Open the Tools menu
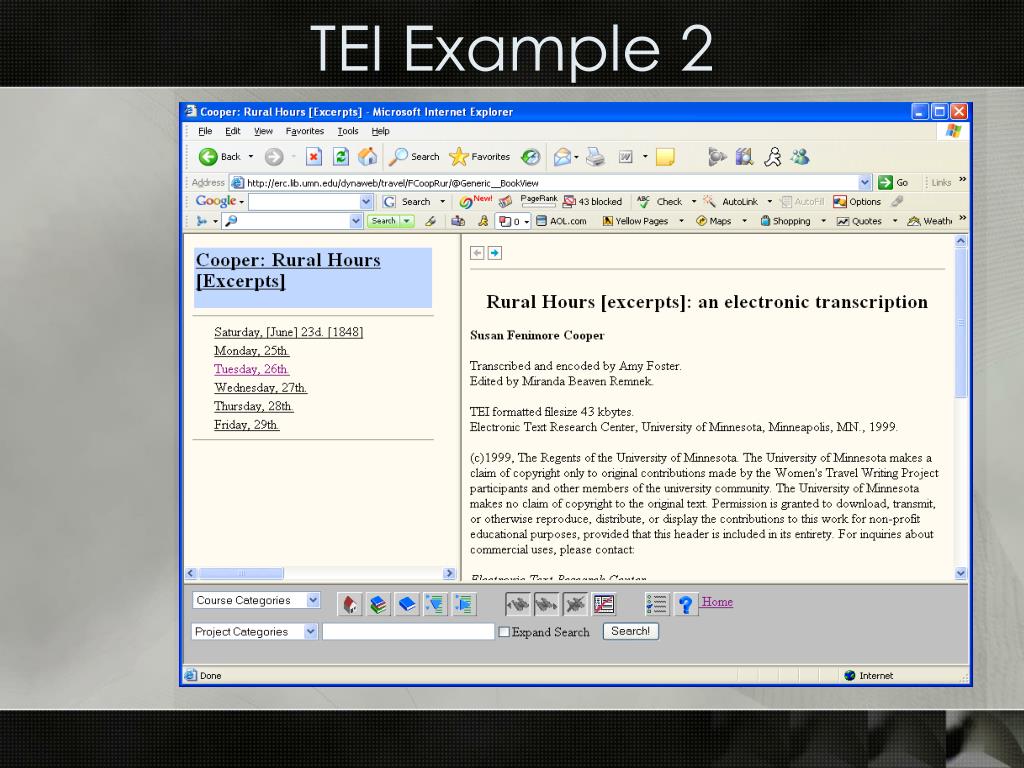Viewport: 1024px width, 768px height. click(347, 131)
